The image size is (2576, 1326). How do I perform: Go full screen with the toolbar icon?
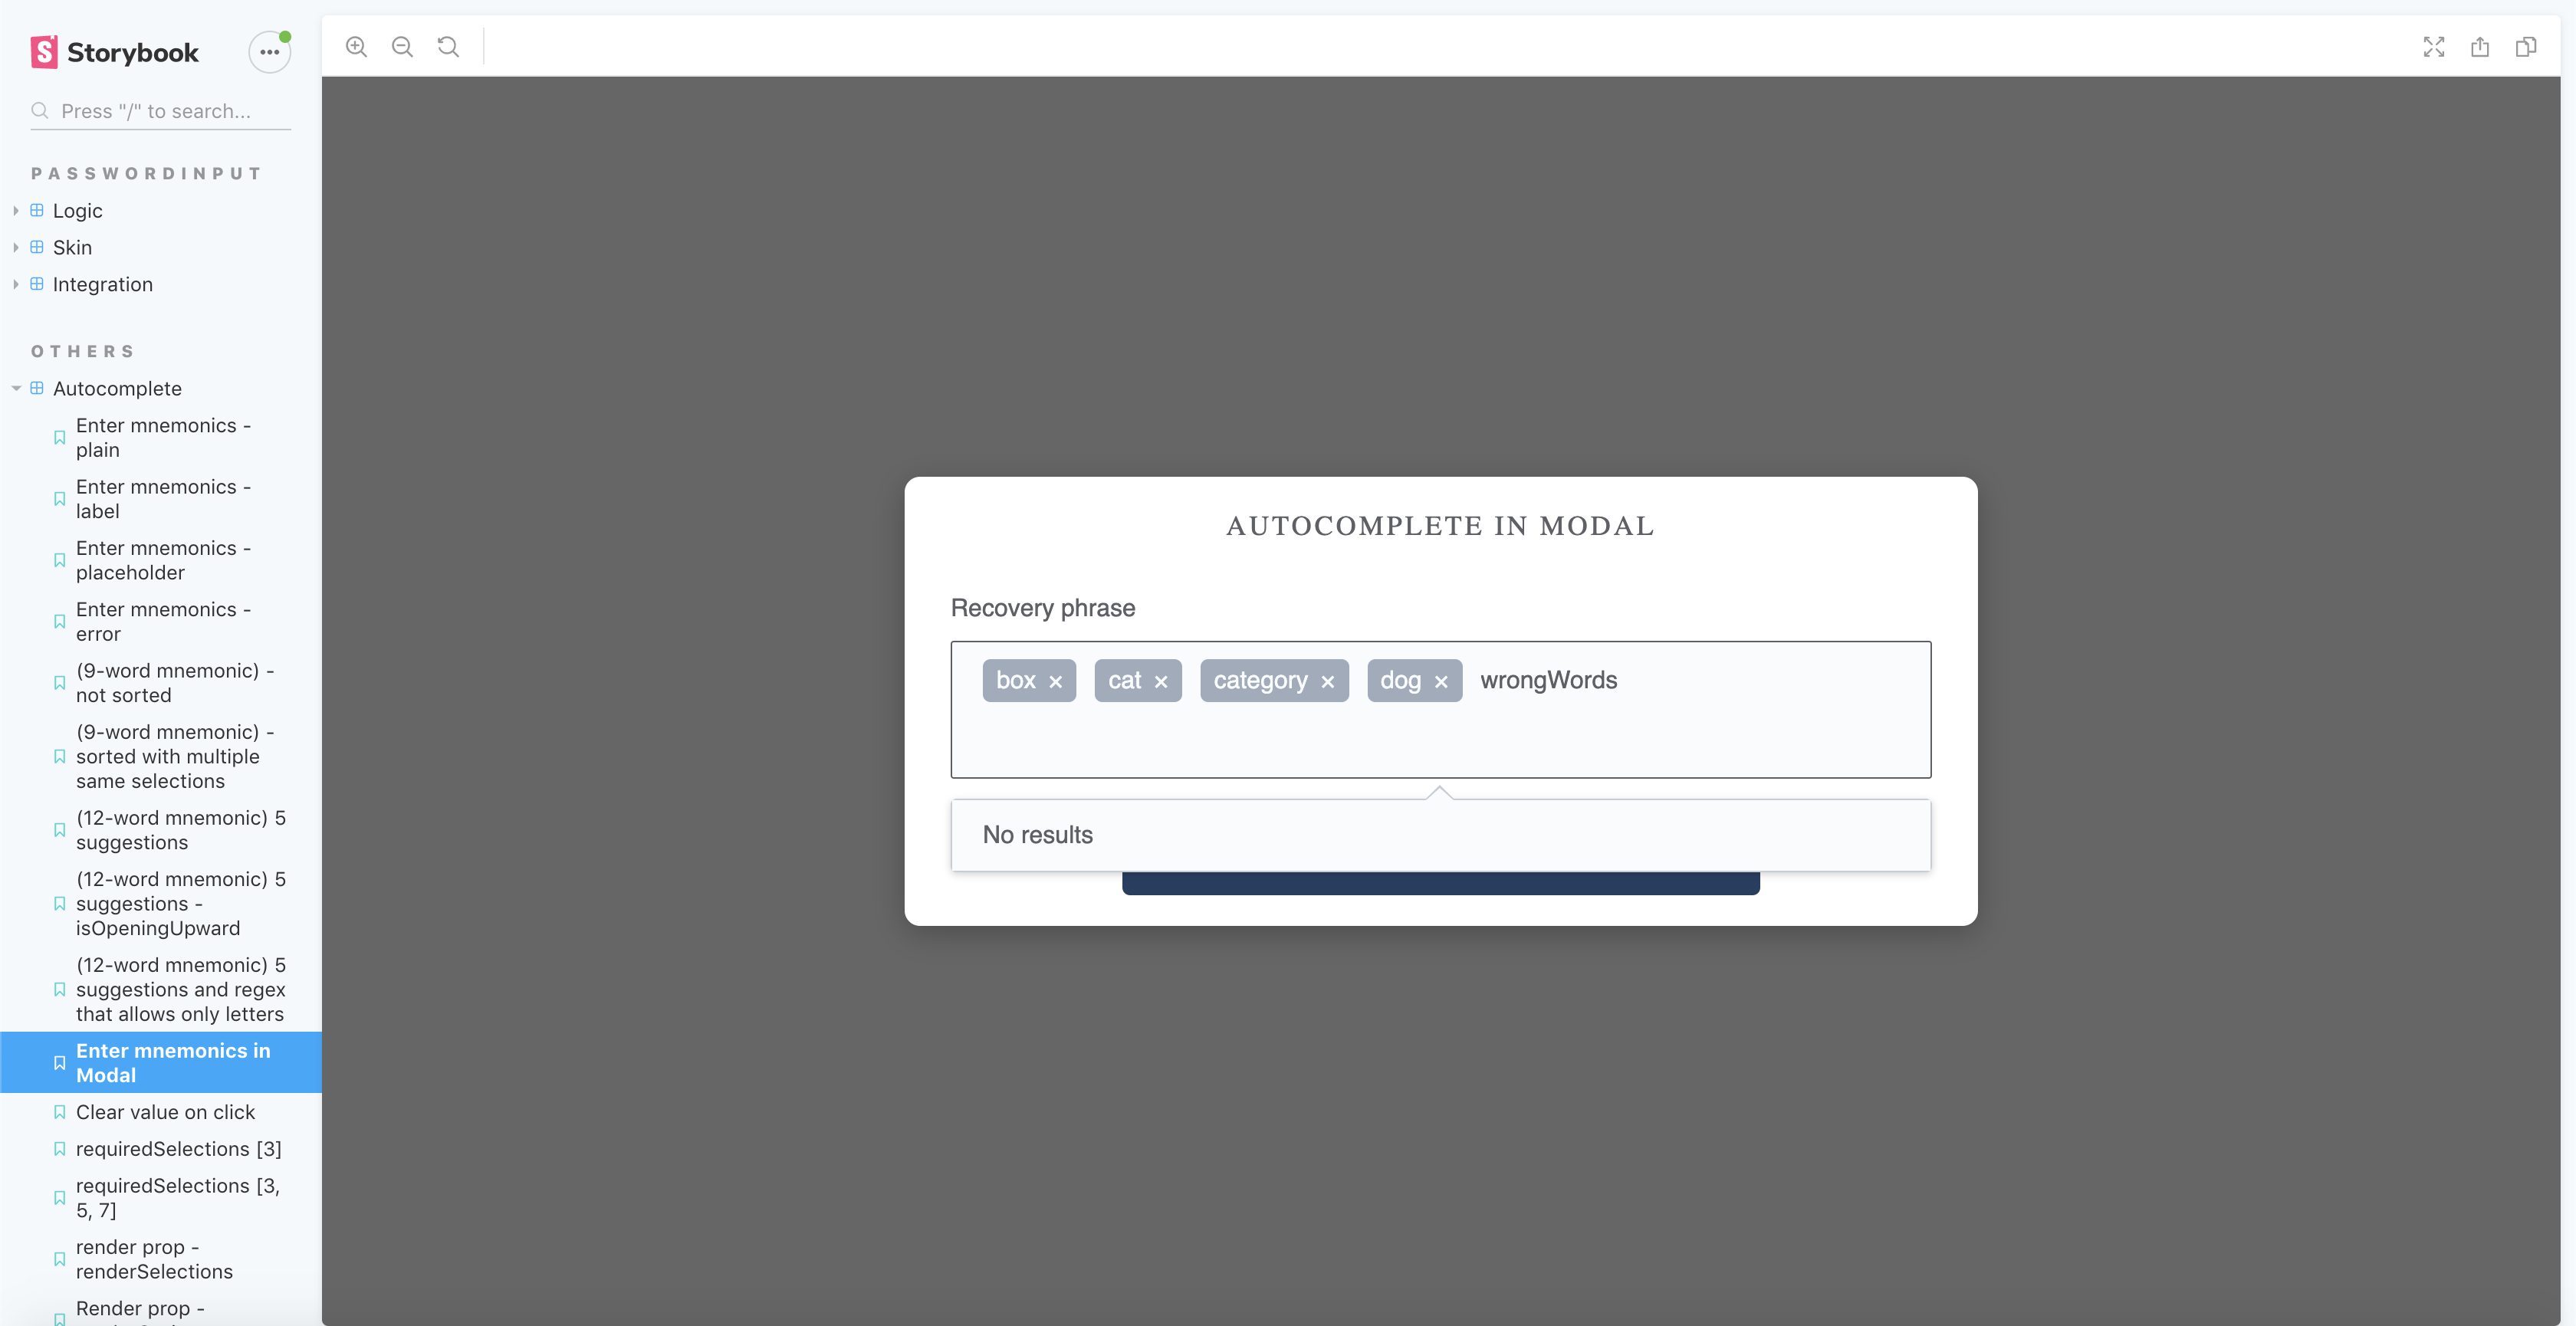point(2433,47)
